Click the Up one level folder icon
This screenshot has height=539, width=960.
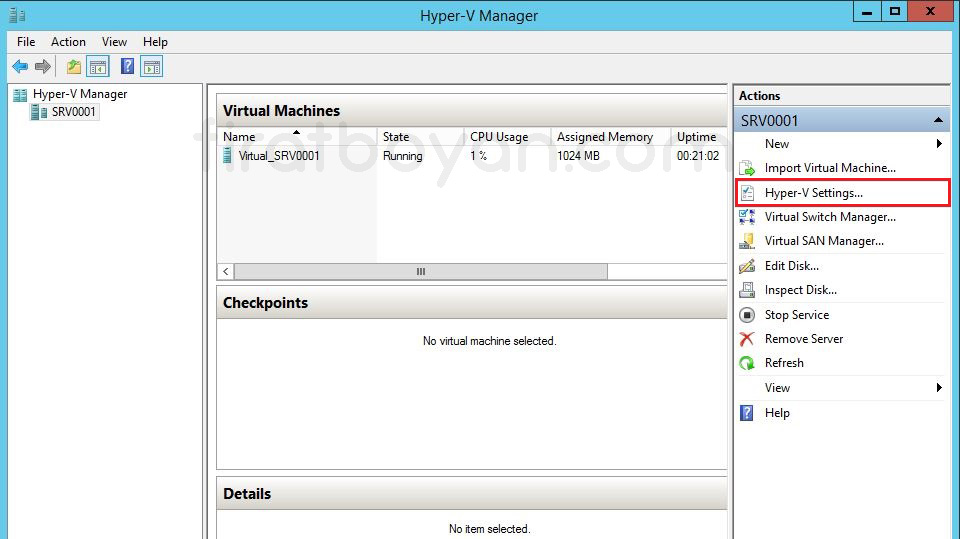pyautogui.click(x=74, y=66)
